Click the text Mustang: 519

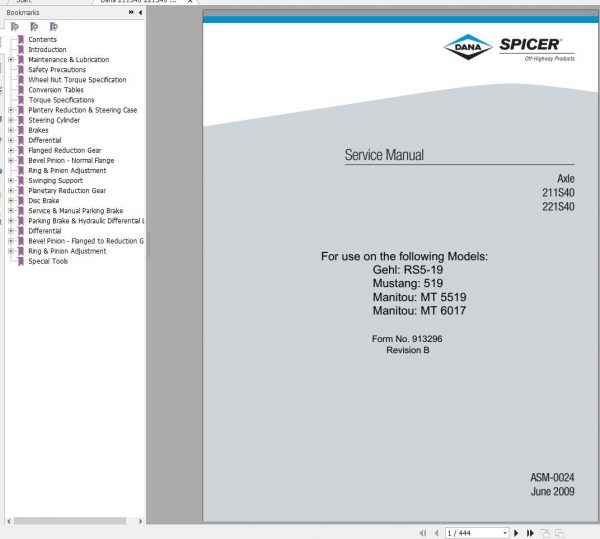coord(408,283)
